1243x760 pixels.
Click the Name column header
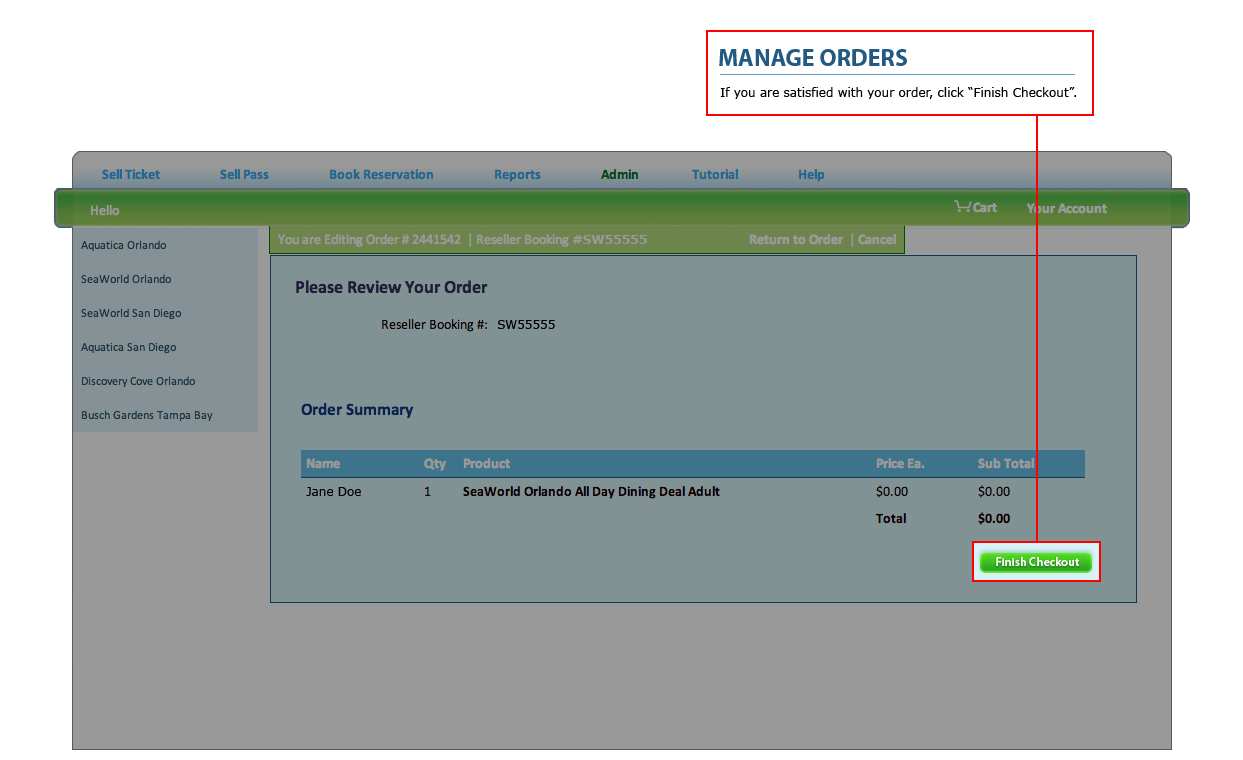pyautogui.click(x=323, y=463)
